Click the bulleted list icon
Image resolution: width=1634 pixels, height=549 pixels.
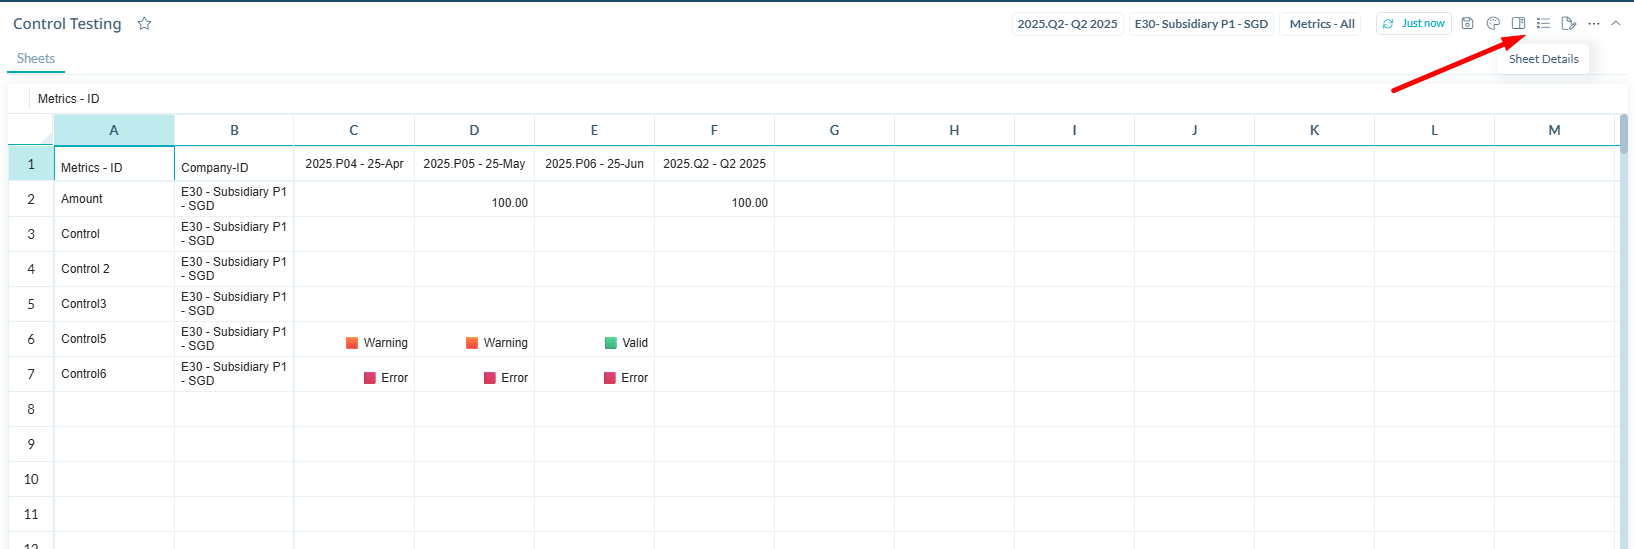(1543, 23)
